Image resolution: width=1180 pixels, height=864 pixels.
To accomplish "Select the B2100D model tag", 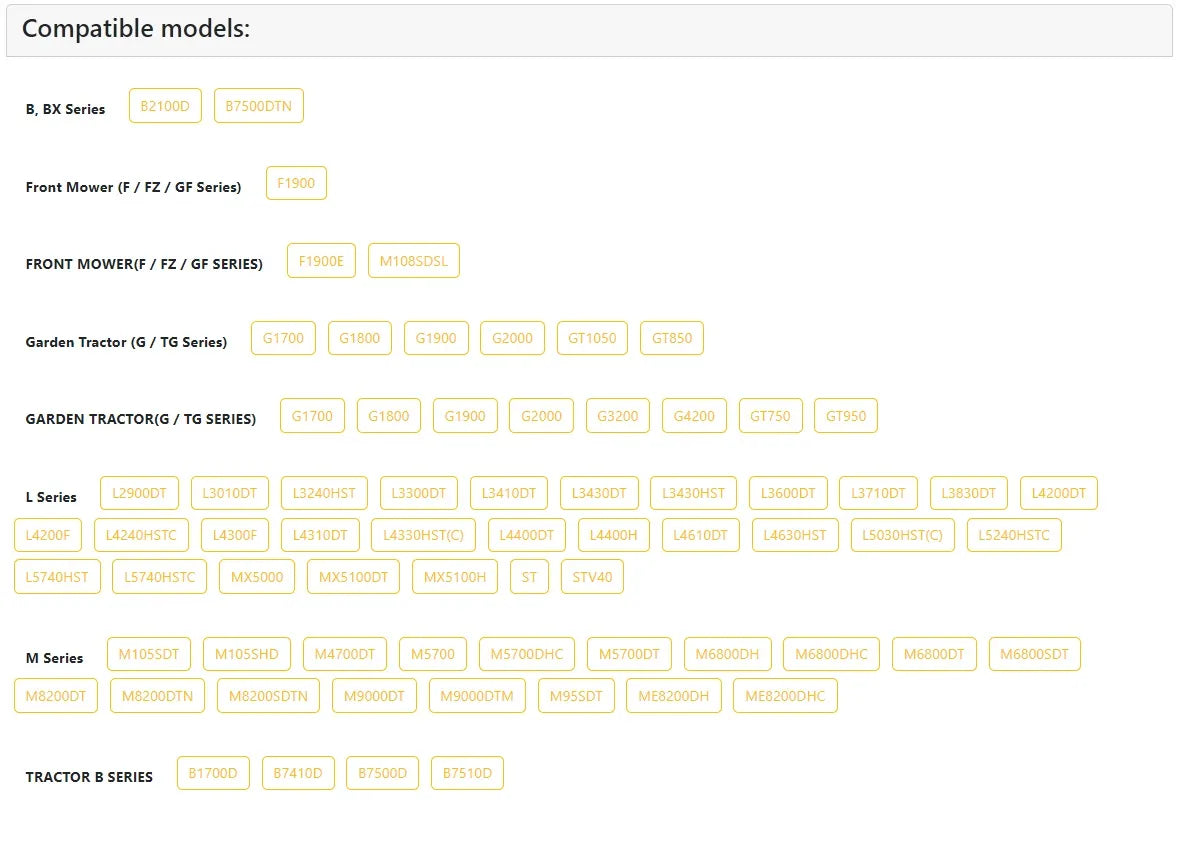I will 165,106.
